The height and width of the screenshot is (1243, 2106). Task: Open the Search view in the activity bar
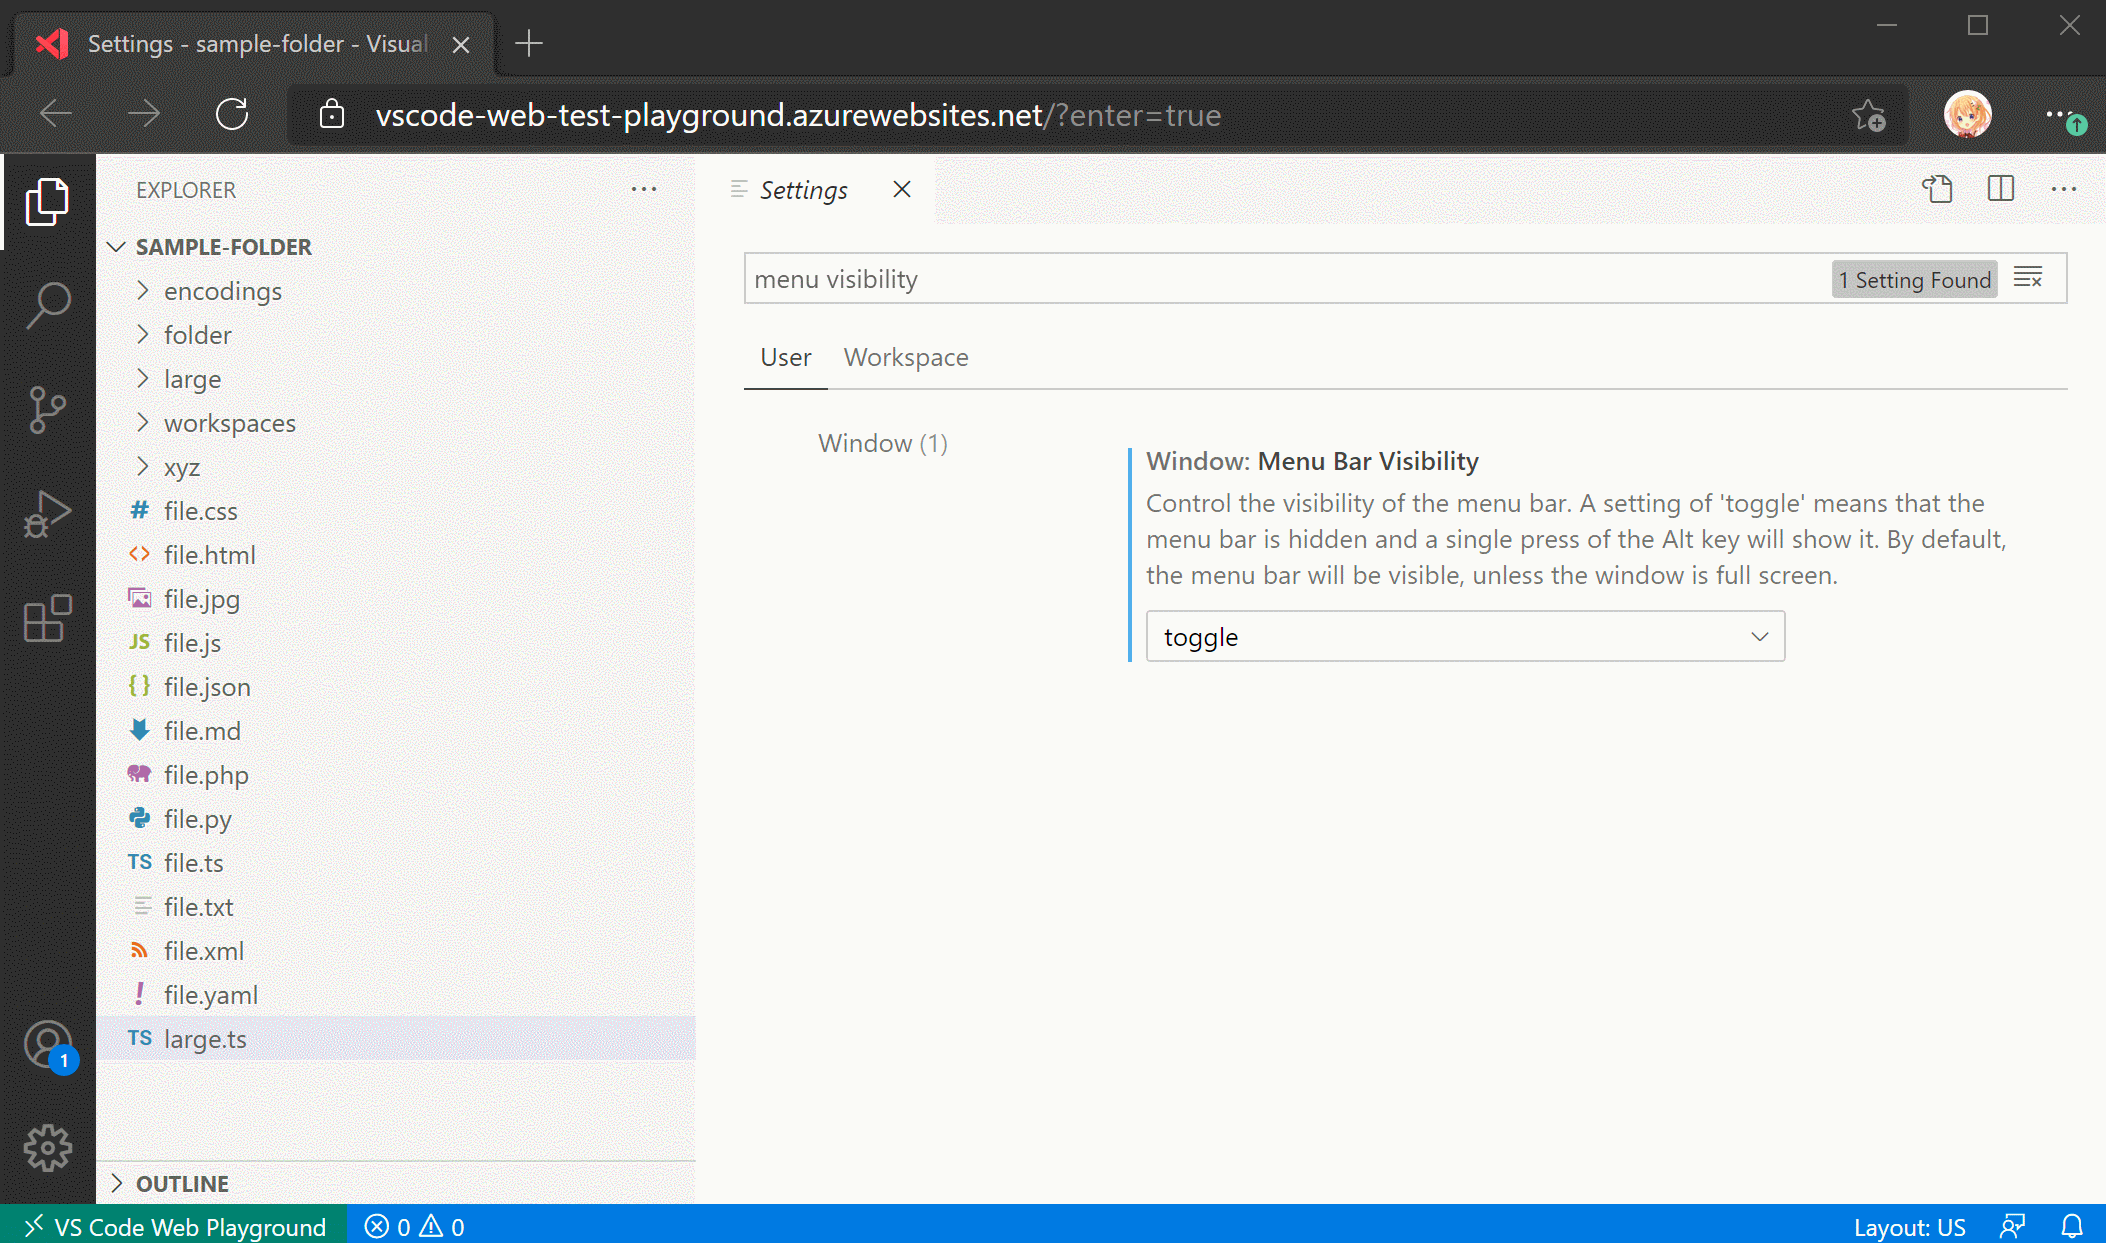47,305
